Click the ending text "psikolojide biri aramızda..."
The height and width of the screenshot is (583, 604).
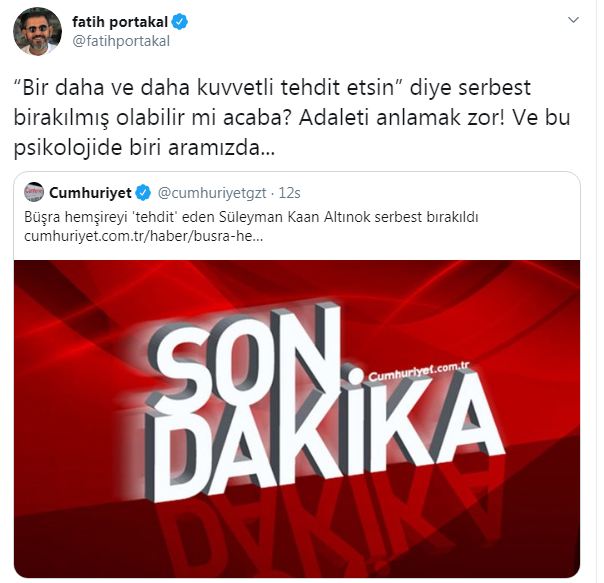(144, 148)
